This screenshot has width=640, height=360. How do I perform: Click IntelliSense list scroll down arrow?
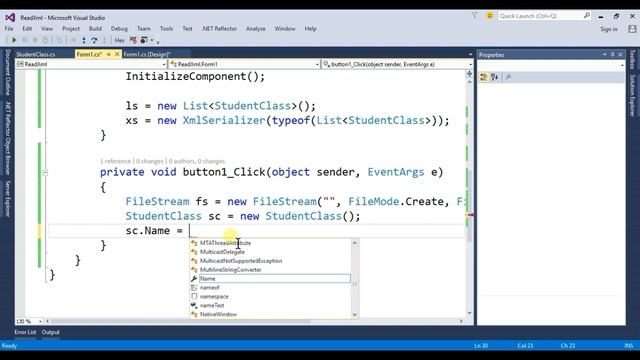coord(354,315)
